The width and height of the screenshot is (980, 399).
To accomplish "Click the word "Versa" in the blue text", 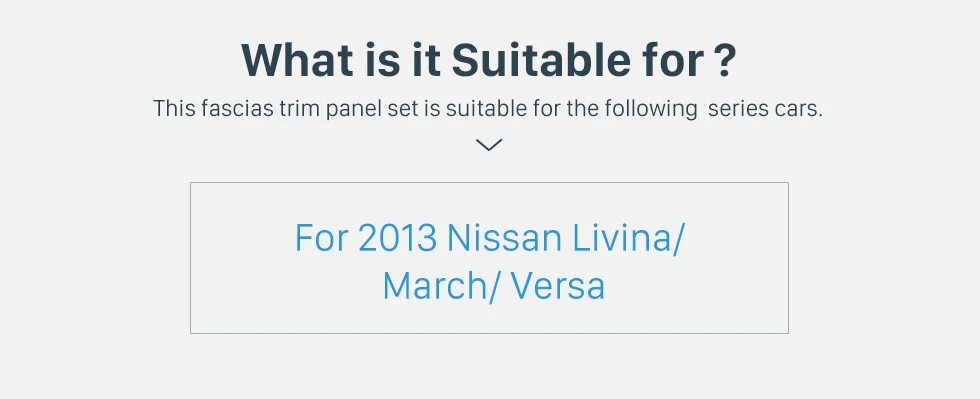I will point(558,286).
